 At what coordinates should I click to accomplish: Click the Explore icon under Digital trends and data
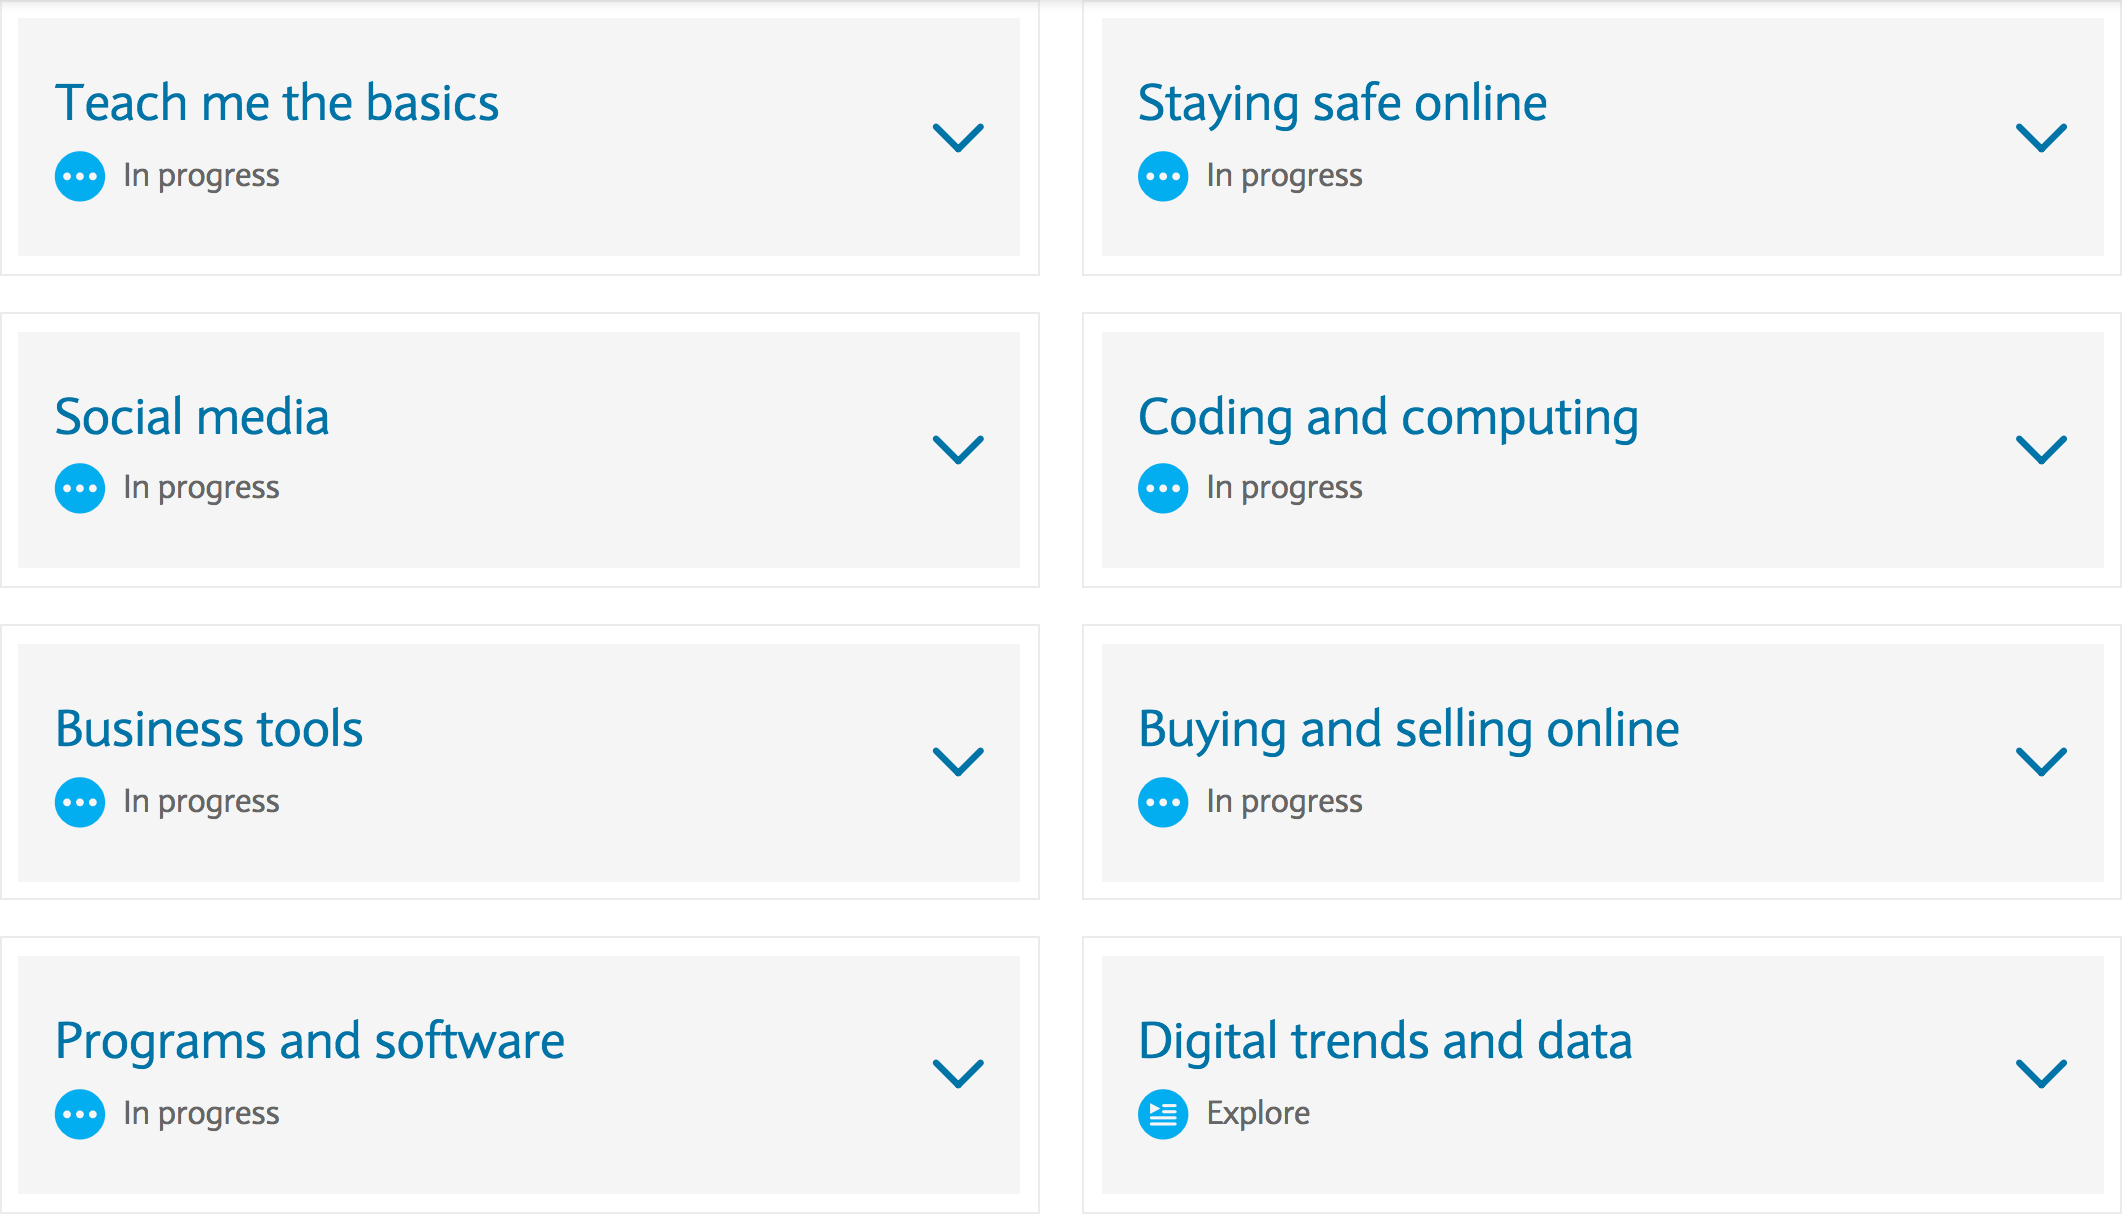[x=1163, y=1113]
